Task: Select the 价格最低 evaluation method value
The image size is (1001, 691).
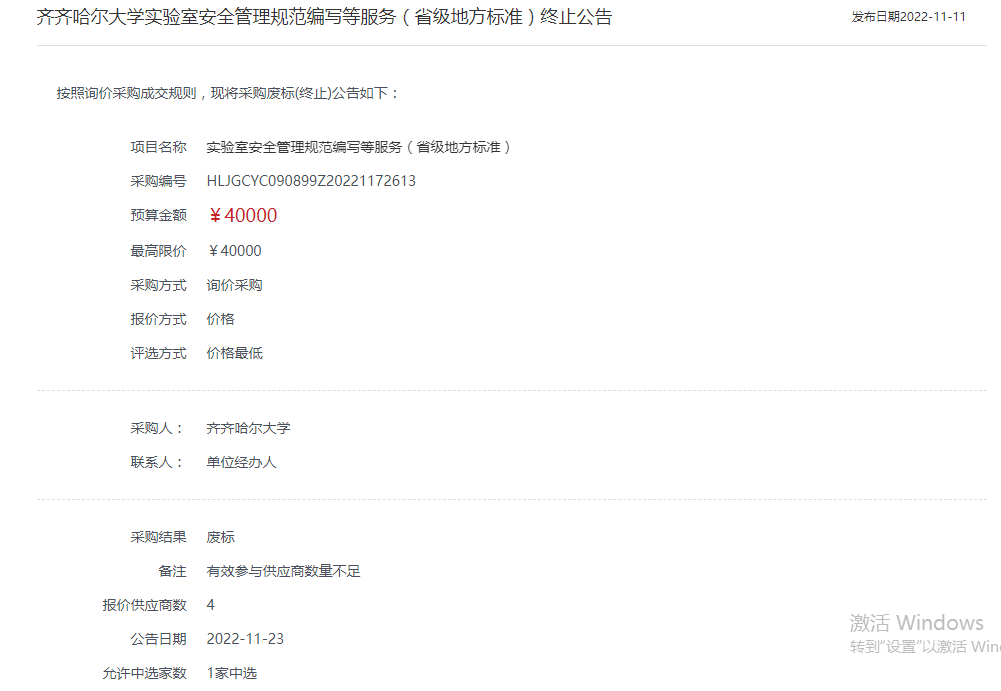Action: 234,353
